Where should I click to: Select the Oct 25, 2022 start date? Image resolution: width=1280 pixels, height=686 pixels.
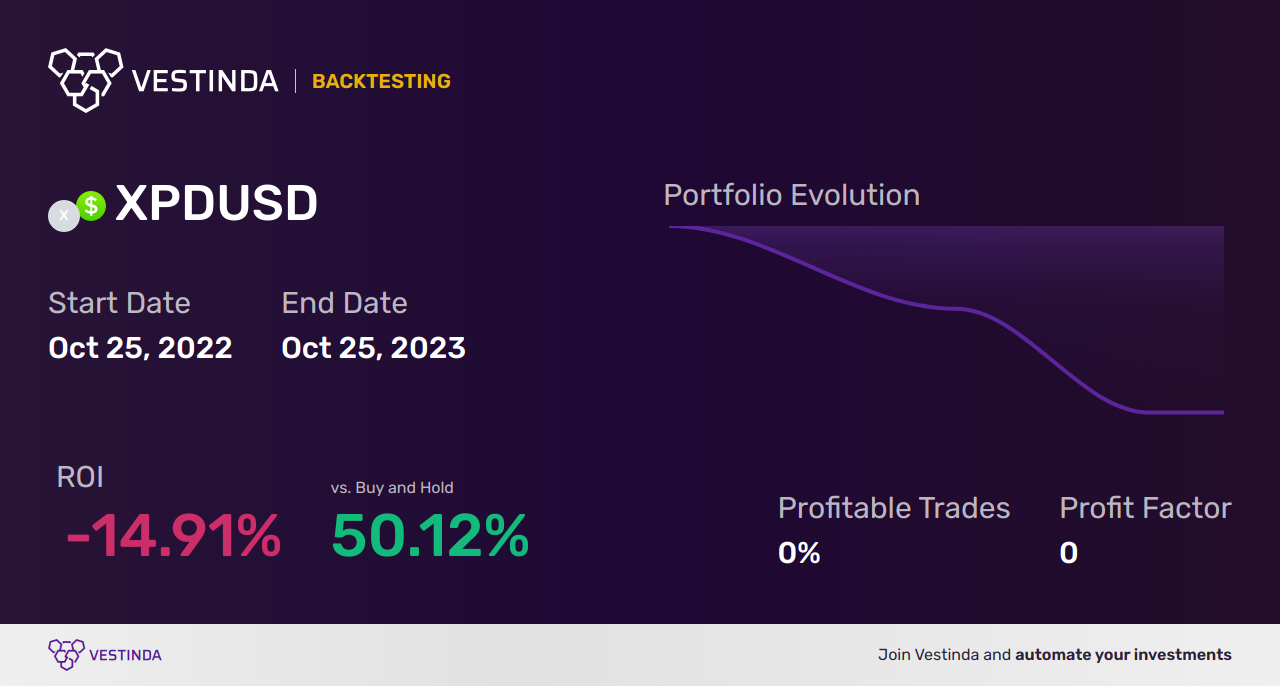tap(140, 348)
